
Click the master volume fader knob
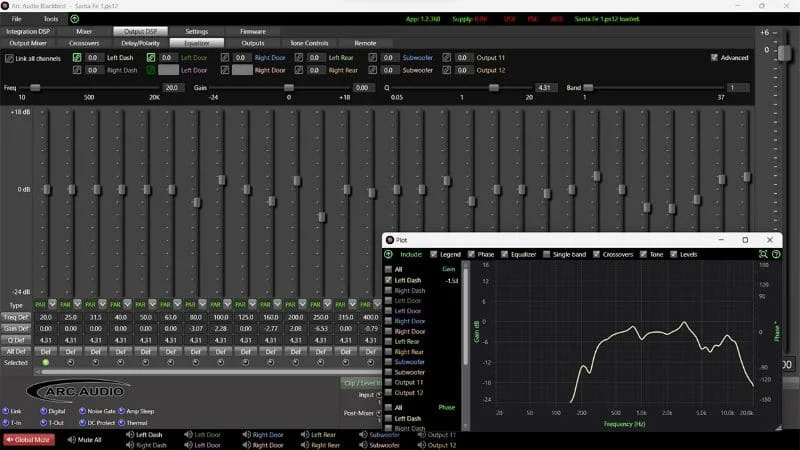click(x=785, y=53)
